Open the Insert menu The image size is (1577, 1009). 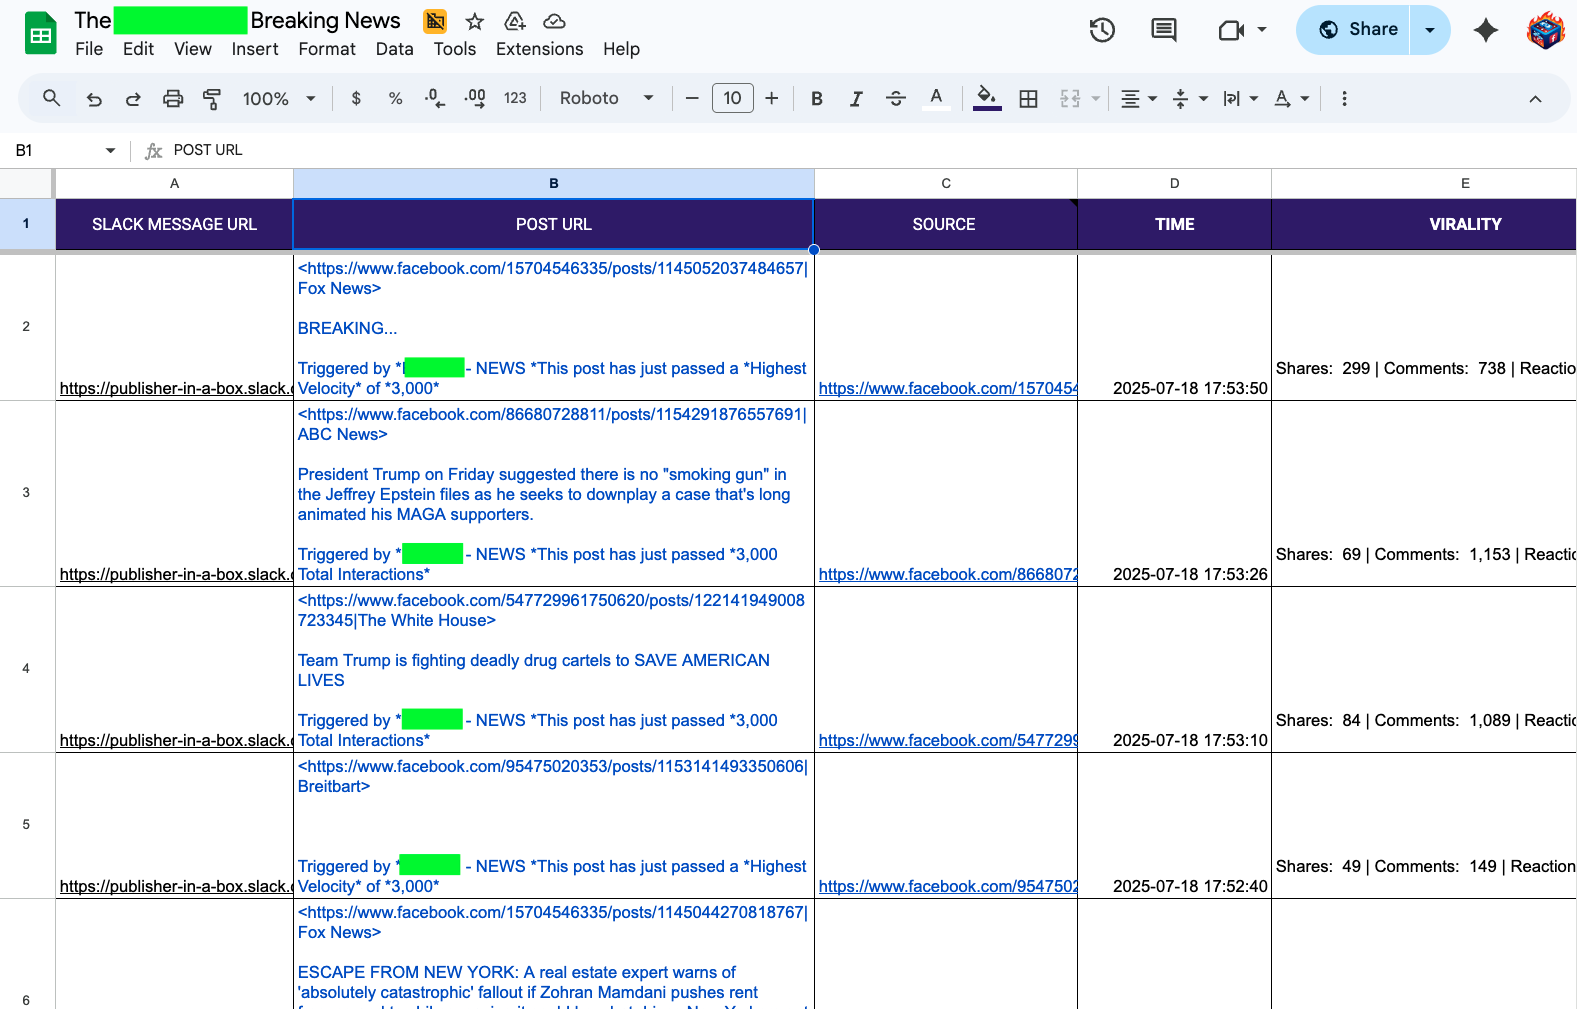pyautogui.click(x=255, y=49)
